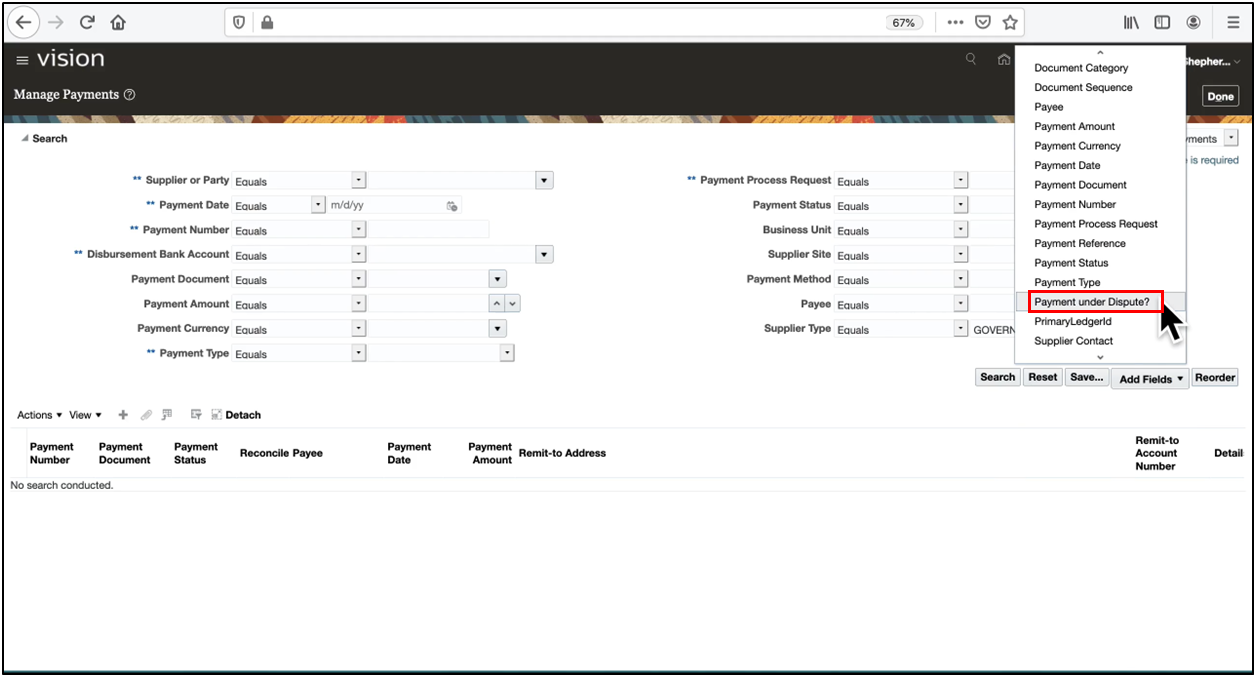1256x676 pixels.
Task: Increase Payment Amount with up arrow
Action: (x=497, y=304)
